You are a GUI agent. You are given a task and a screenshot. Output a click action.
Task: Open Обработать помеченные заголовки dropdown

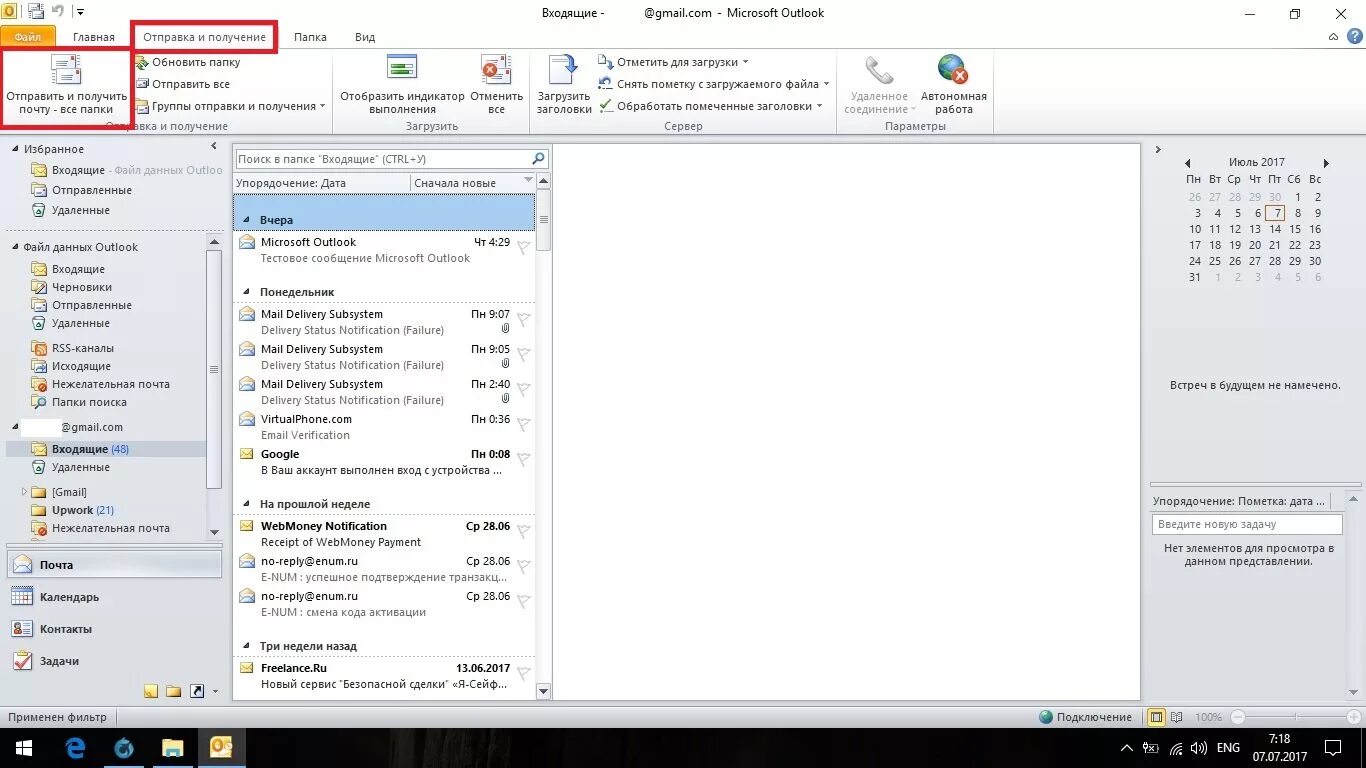tap(711, 106)
